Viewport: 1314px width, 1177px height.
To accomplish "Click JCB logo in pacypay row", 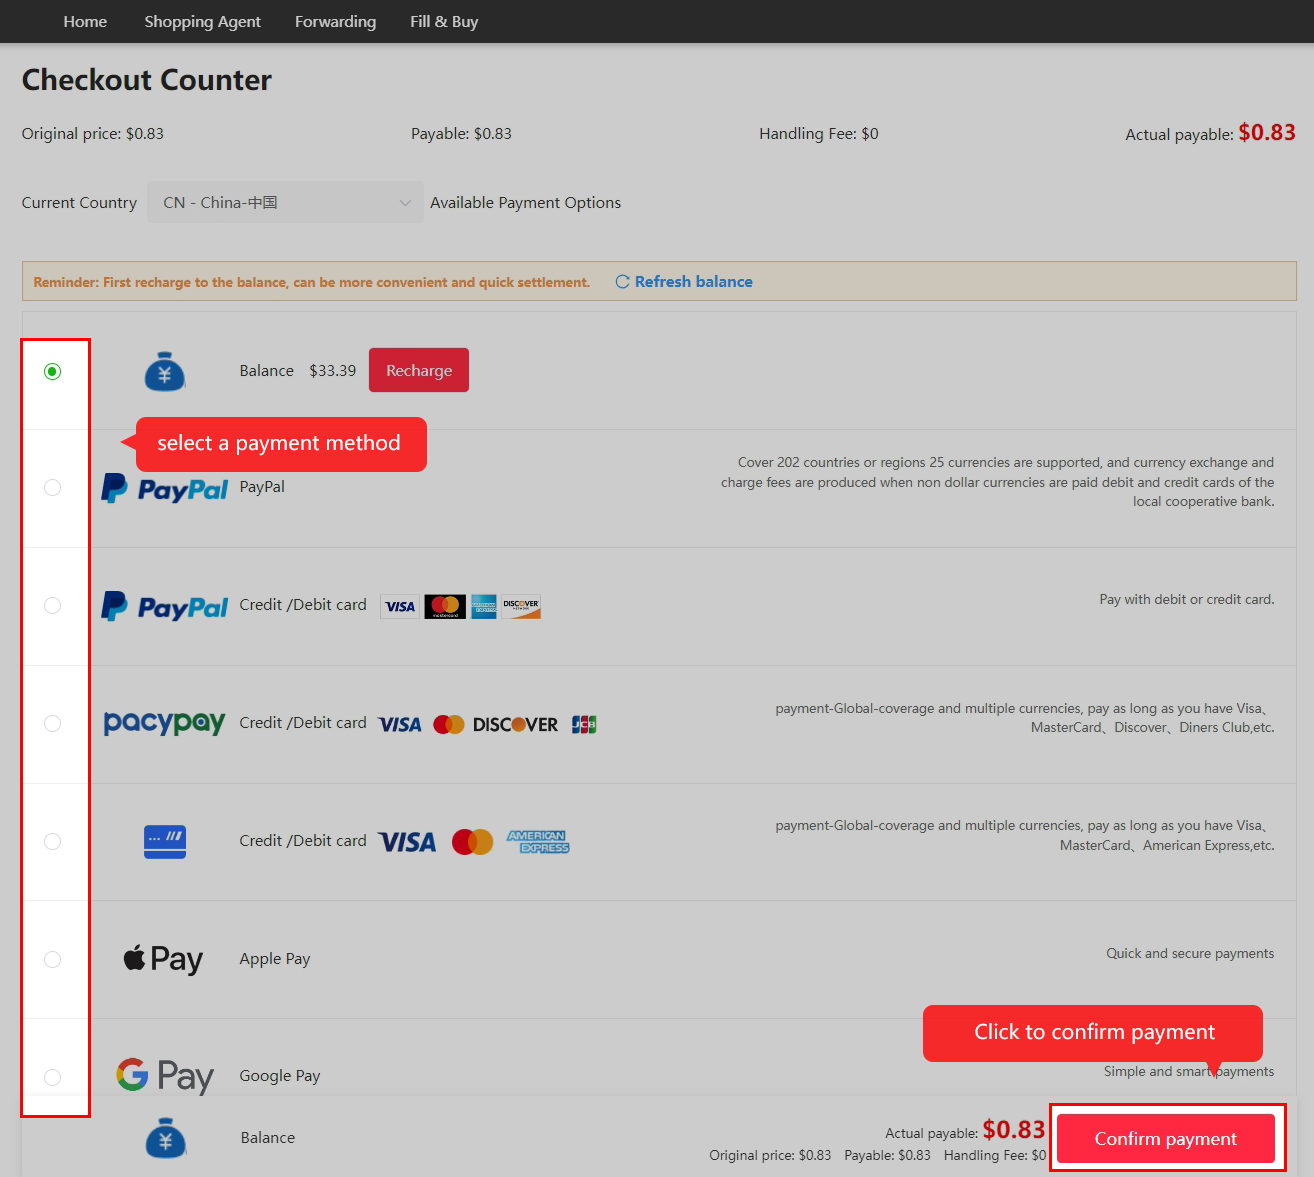I will click(584, 724).
